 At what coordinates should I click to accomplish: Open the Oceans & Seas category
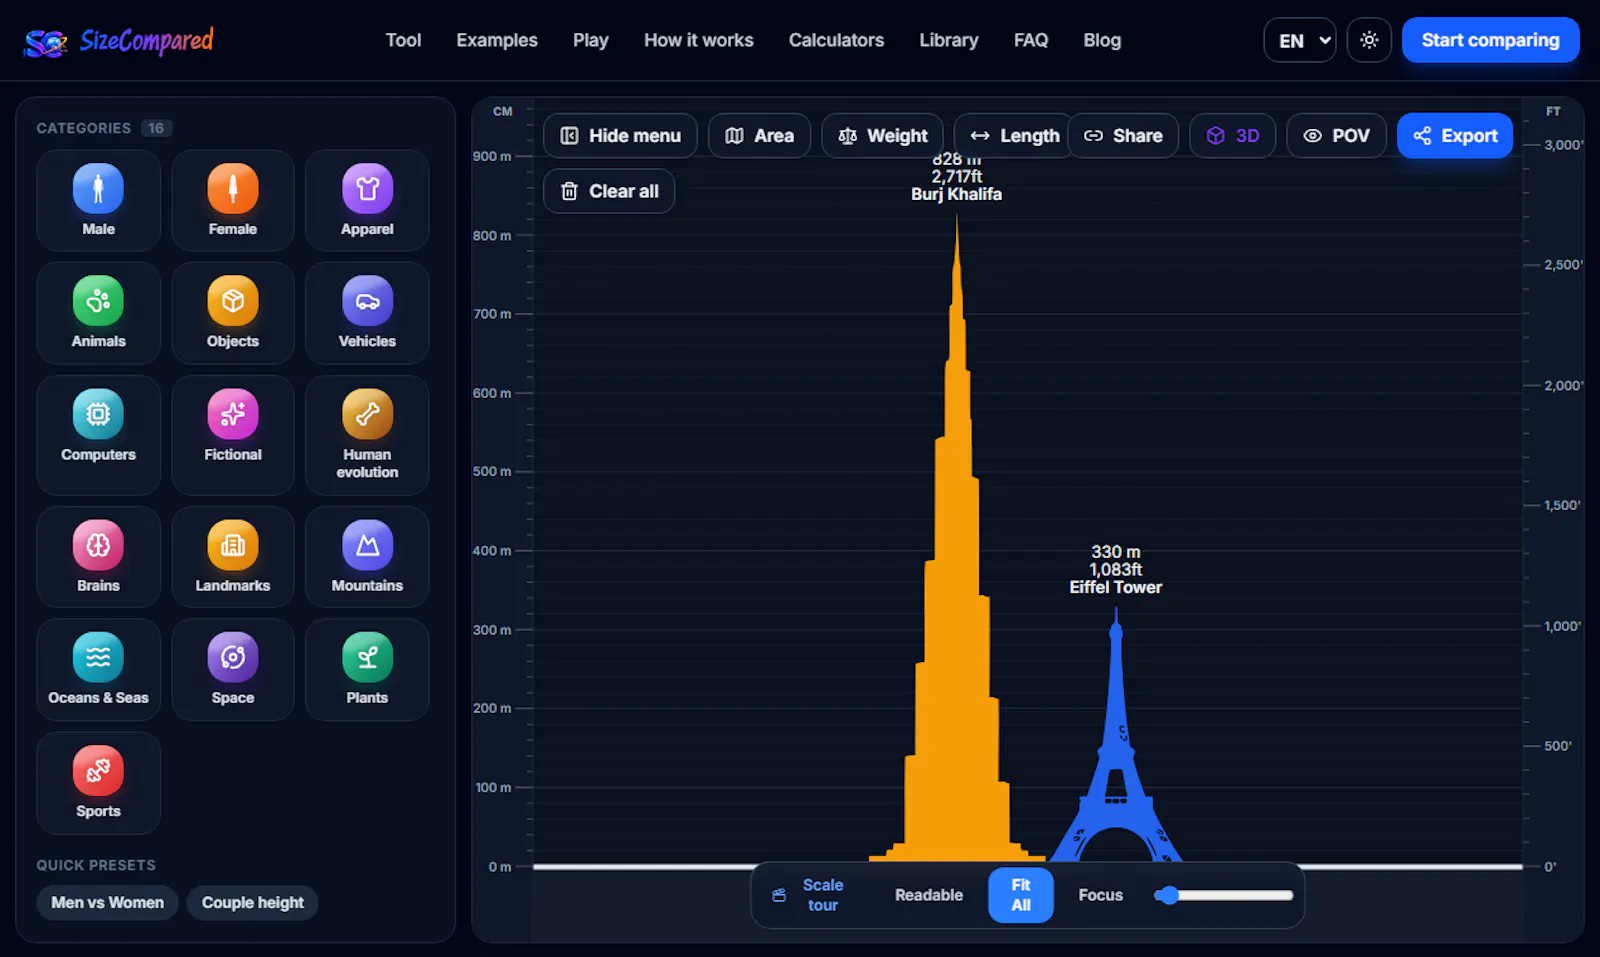98,669
